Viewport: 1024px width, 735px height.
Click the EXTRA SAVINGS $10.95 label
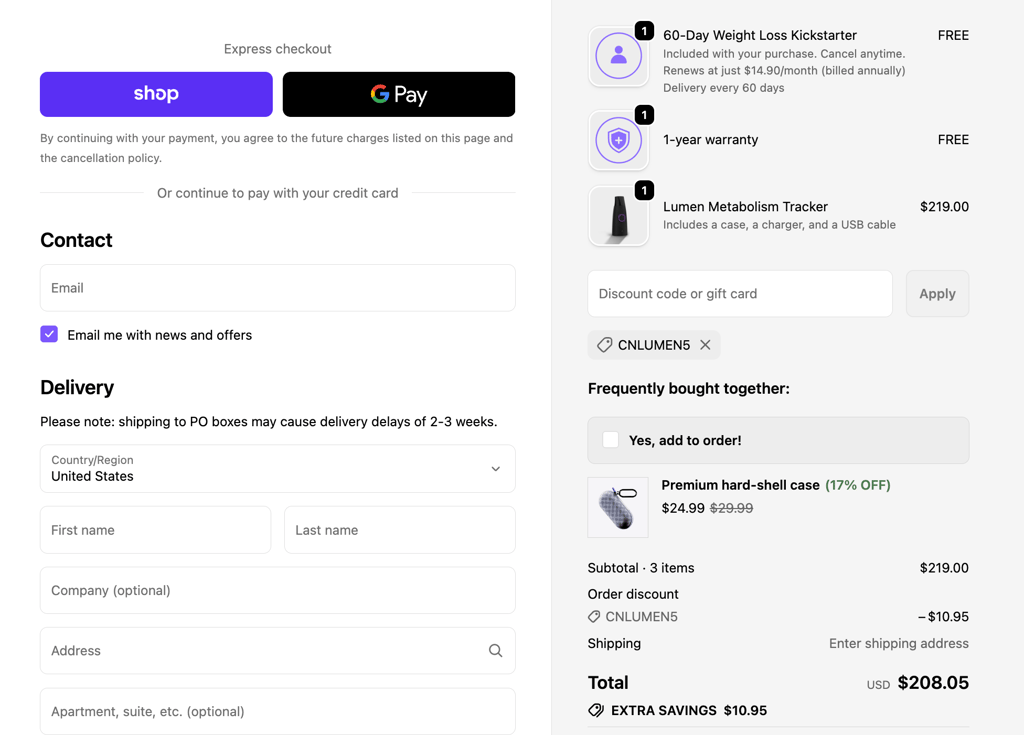coord(689,710)
